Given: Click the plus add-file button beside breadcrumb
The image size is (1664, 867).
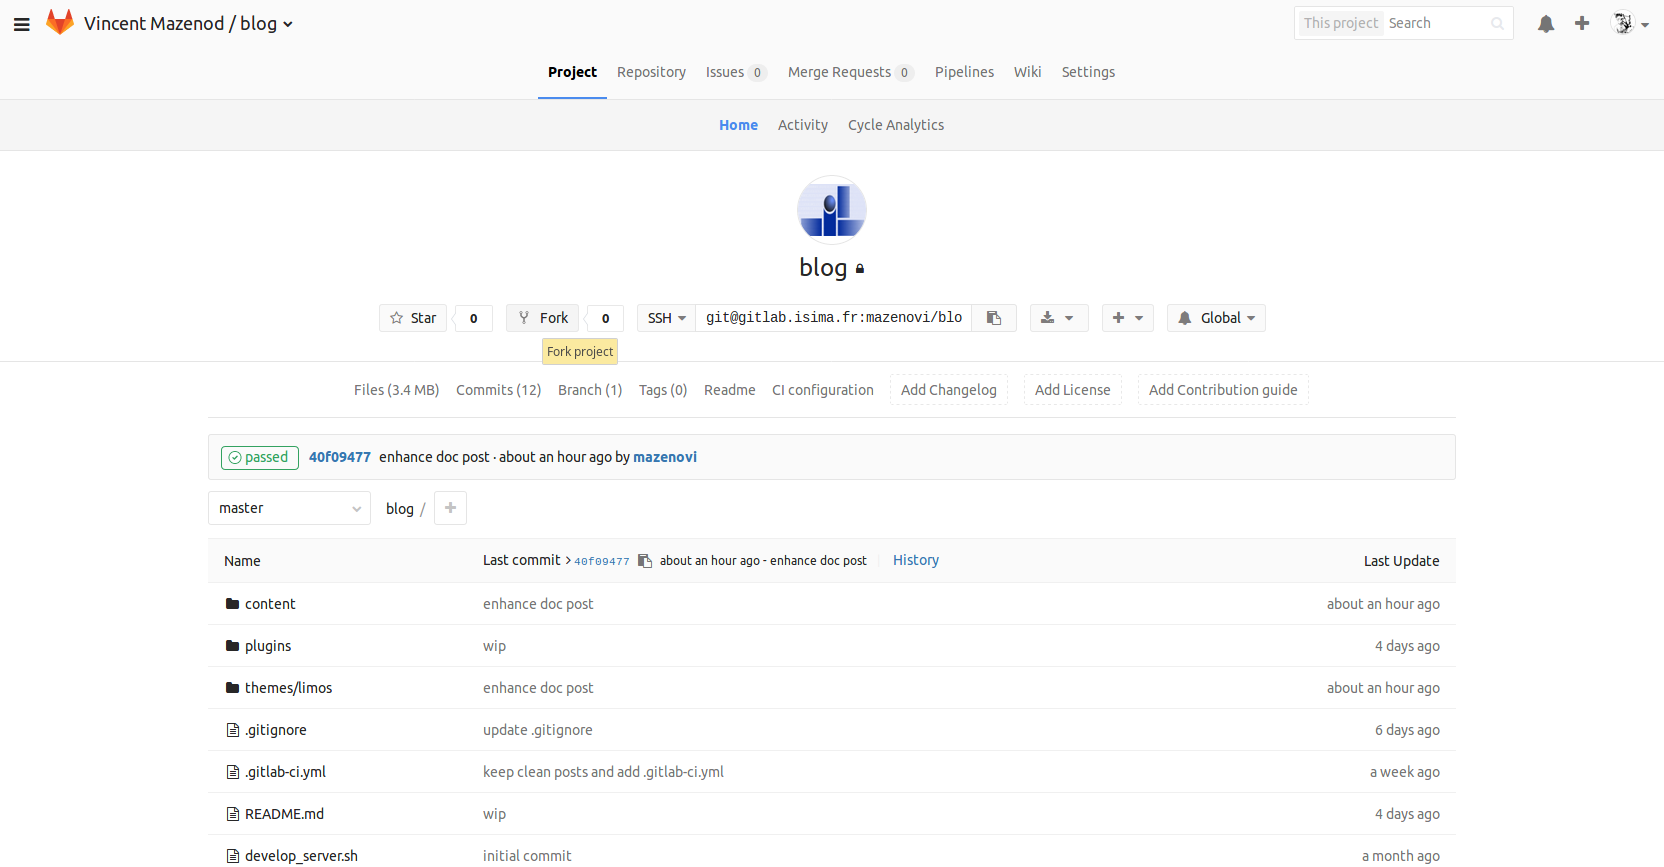Looking at the screenshot, I should [x=450, y=508].
